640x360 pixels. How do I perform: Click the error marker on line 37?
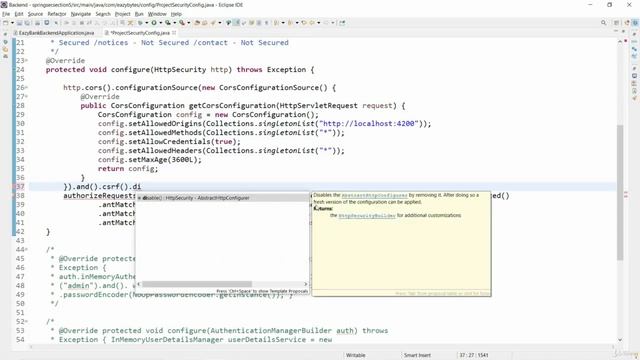point(14,187)
